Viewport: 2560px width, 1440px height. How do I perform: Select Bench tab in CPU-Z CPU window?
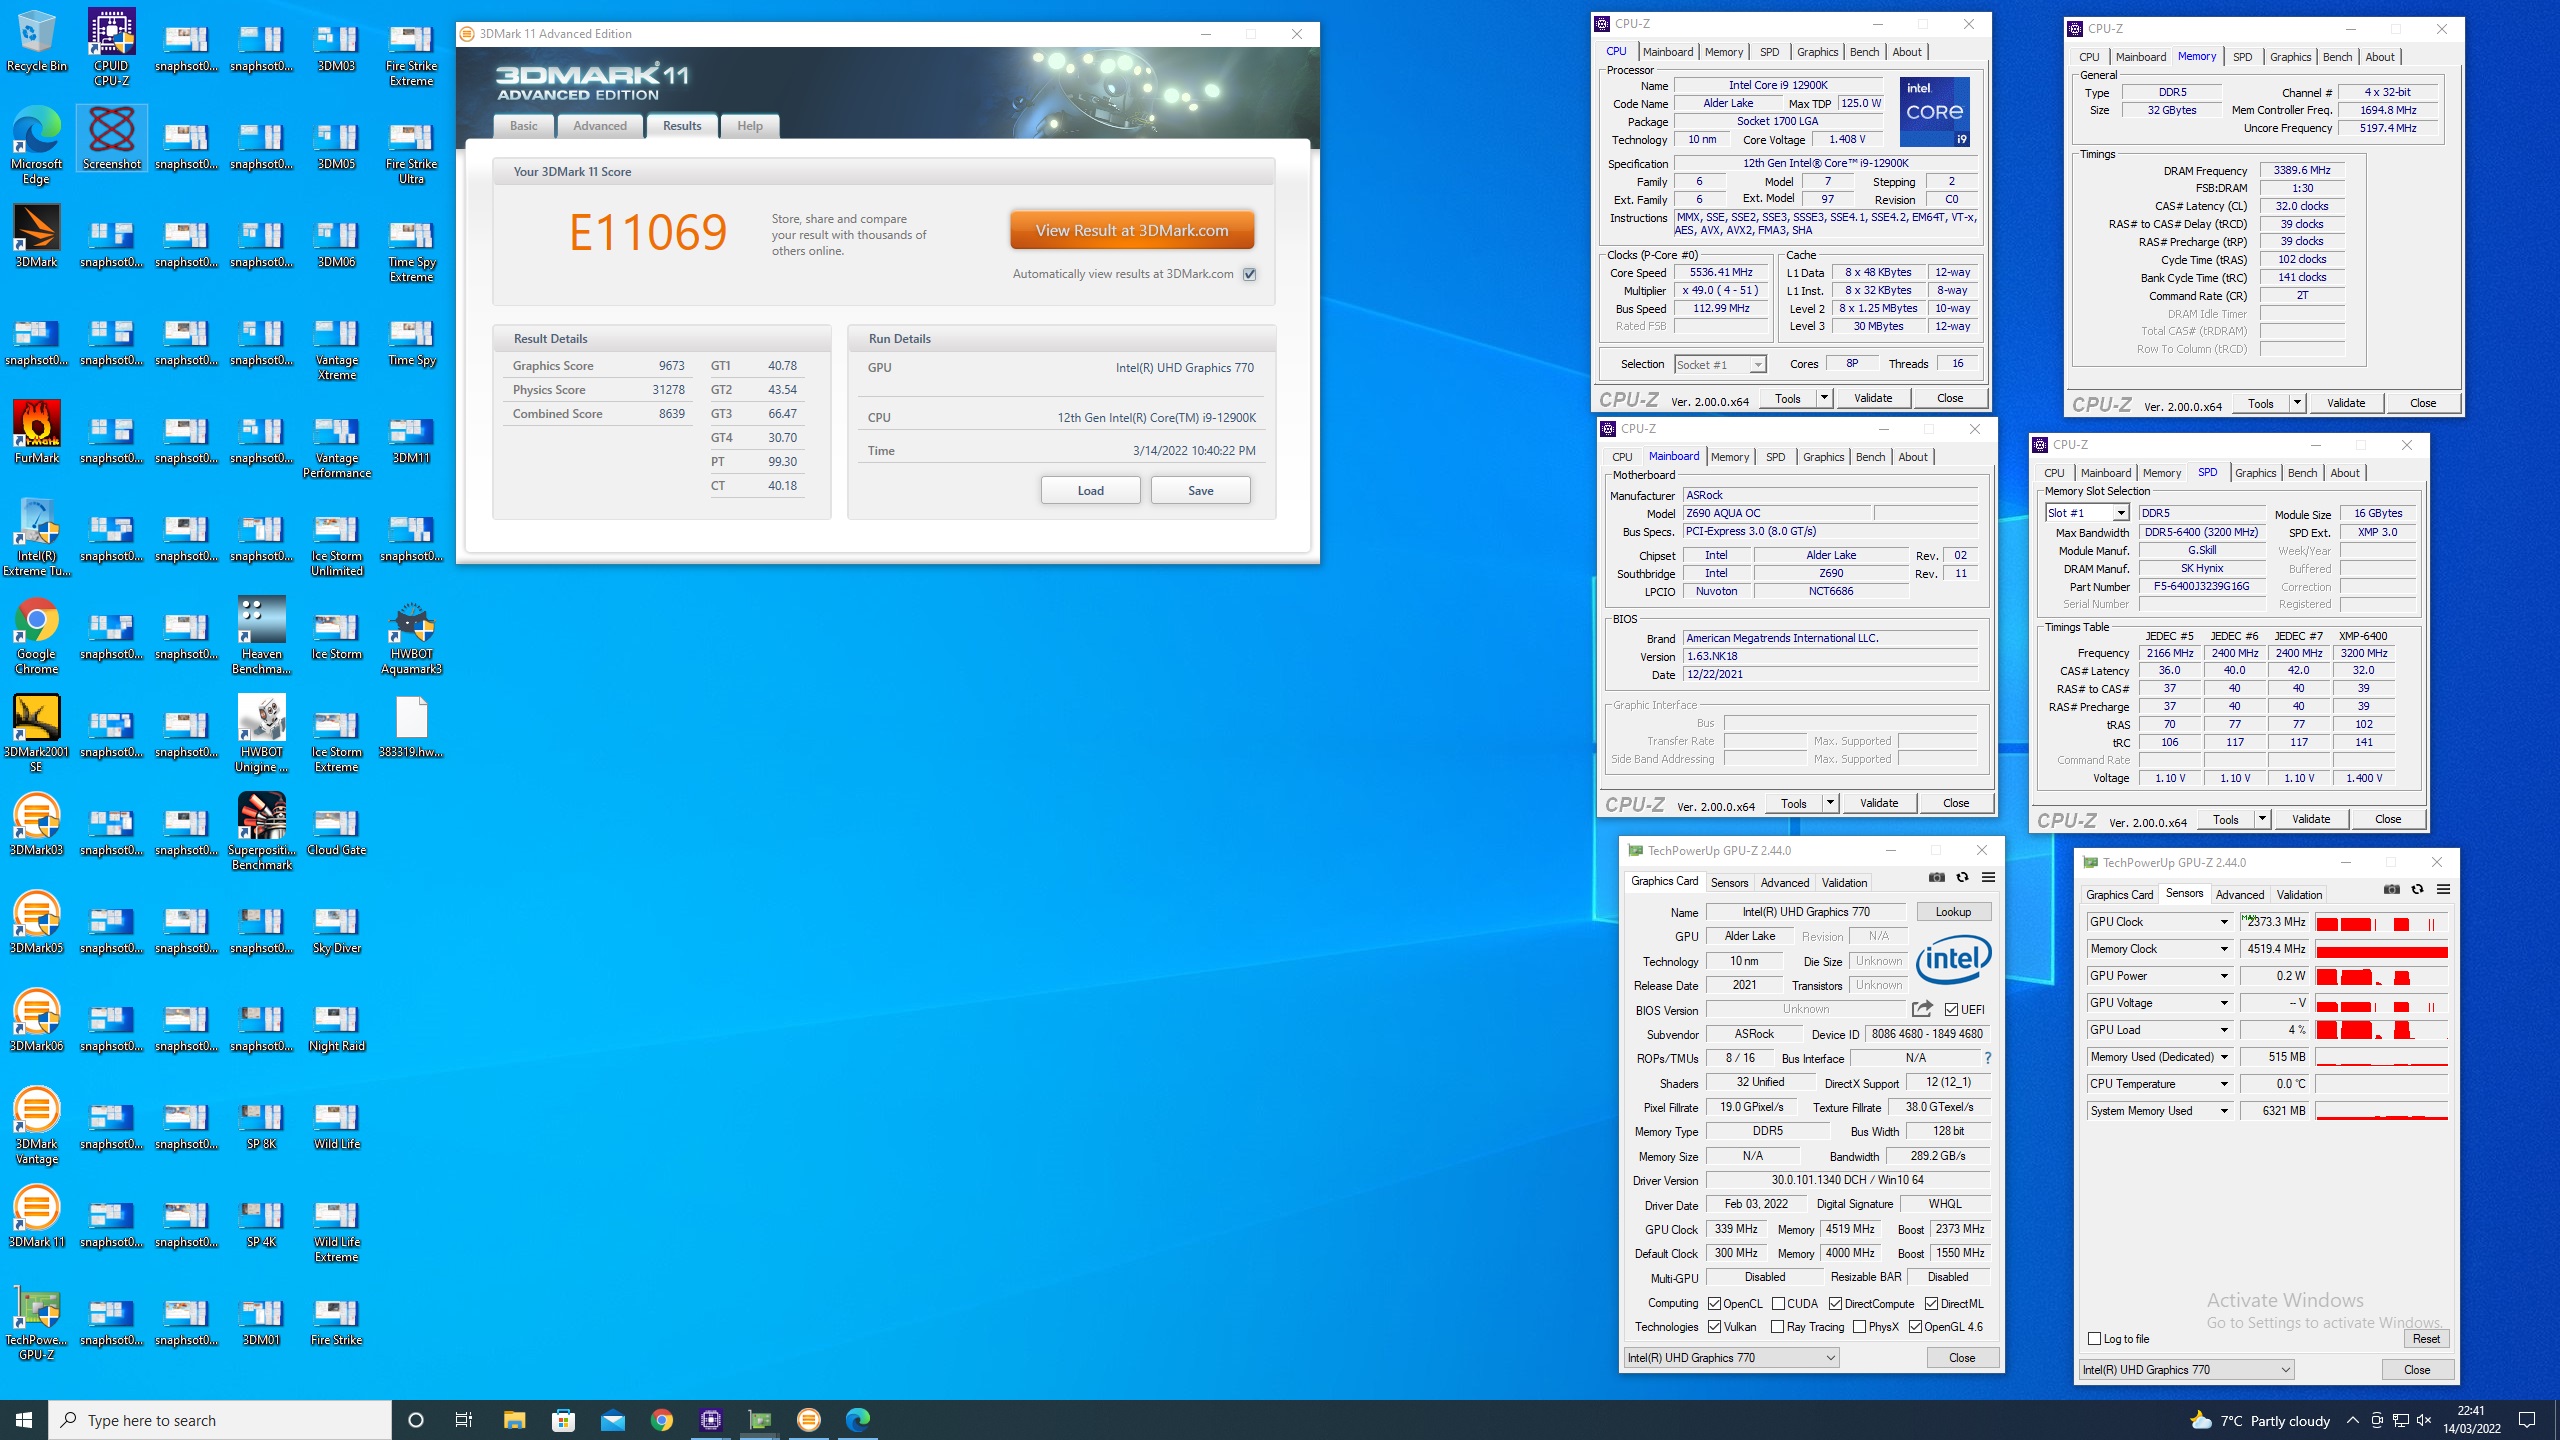[x=1864, y=52]
